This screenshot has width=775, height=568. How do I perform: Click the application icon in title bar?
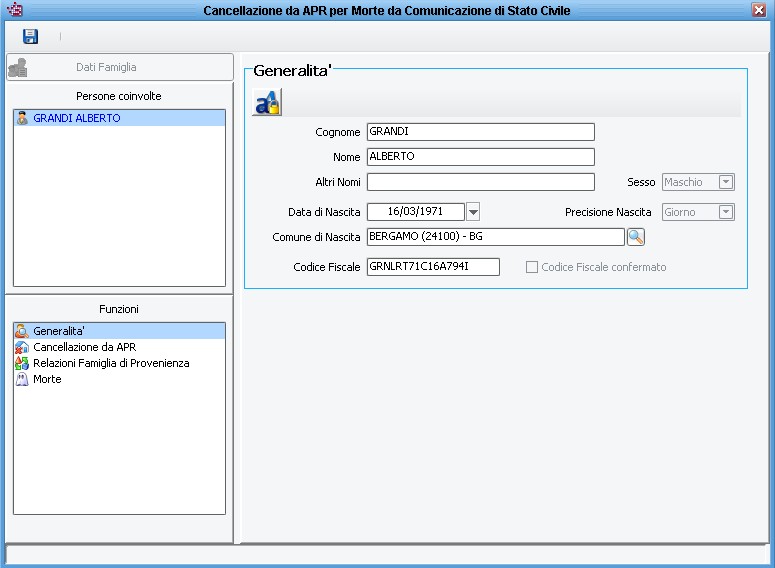click(14, 10)
